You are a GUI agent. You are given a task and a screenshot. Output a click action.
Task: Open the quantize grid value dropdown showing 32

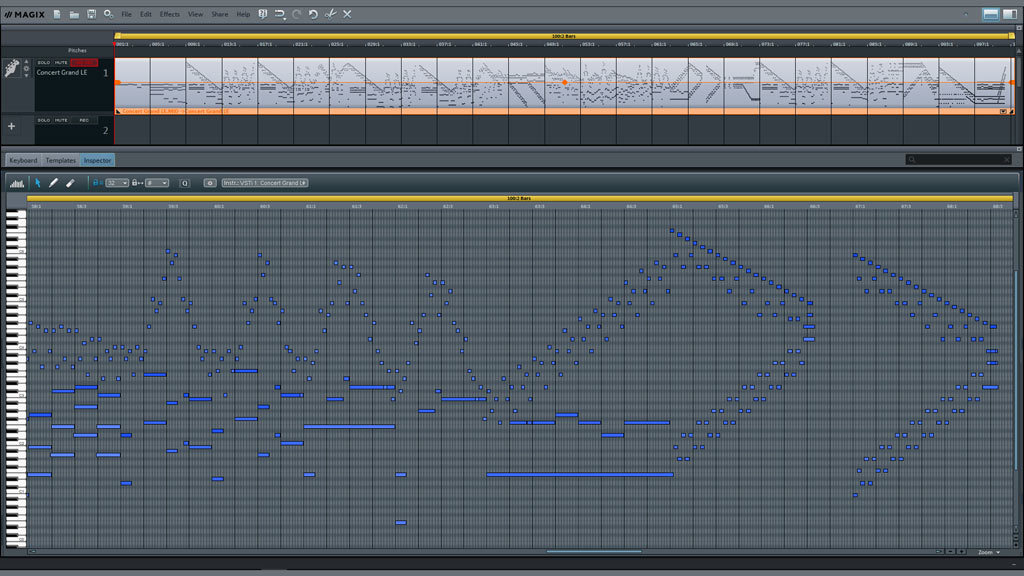[117, 183]
